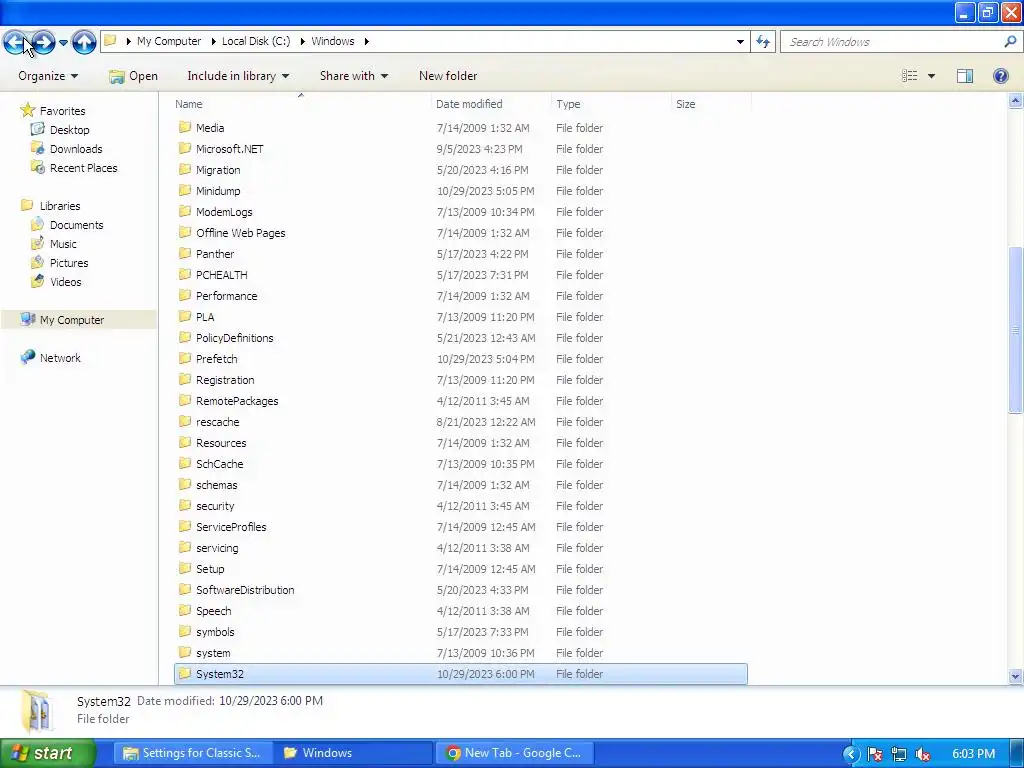Click Open in the toolbar
Image resolution: width=1024 pixels, height=768 pixels.
click(133, 76)
